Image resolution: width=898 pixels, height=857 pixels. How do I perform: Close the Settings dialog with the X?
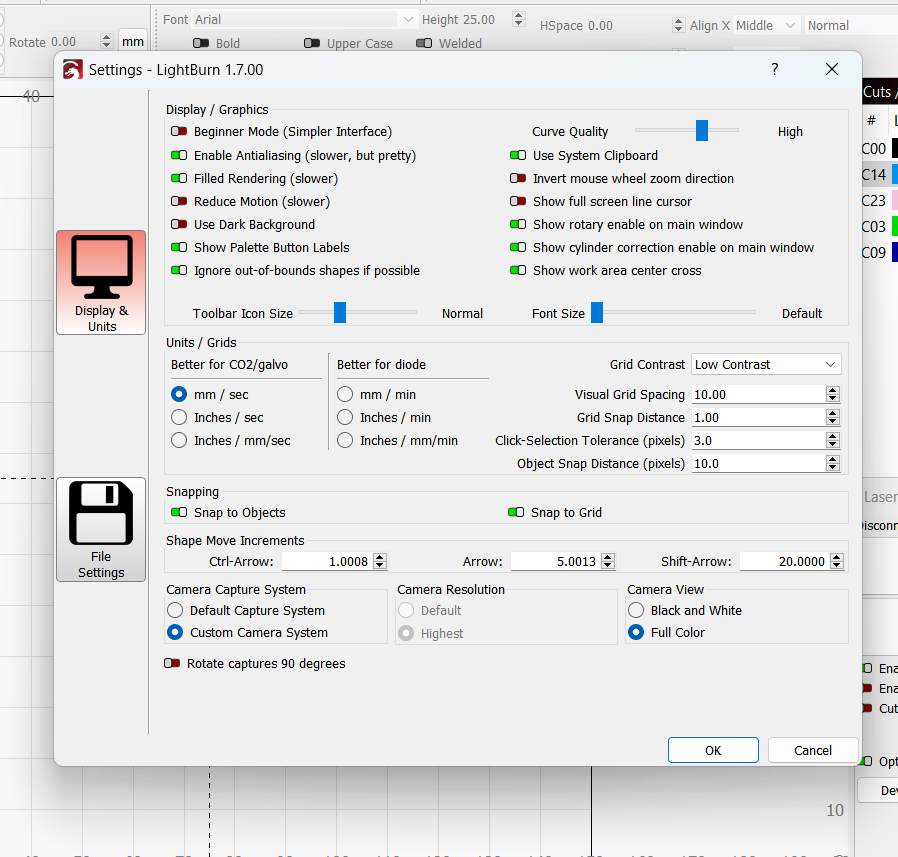832,69
